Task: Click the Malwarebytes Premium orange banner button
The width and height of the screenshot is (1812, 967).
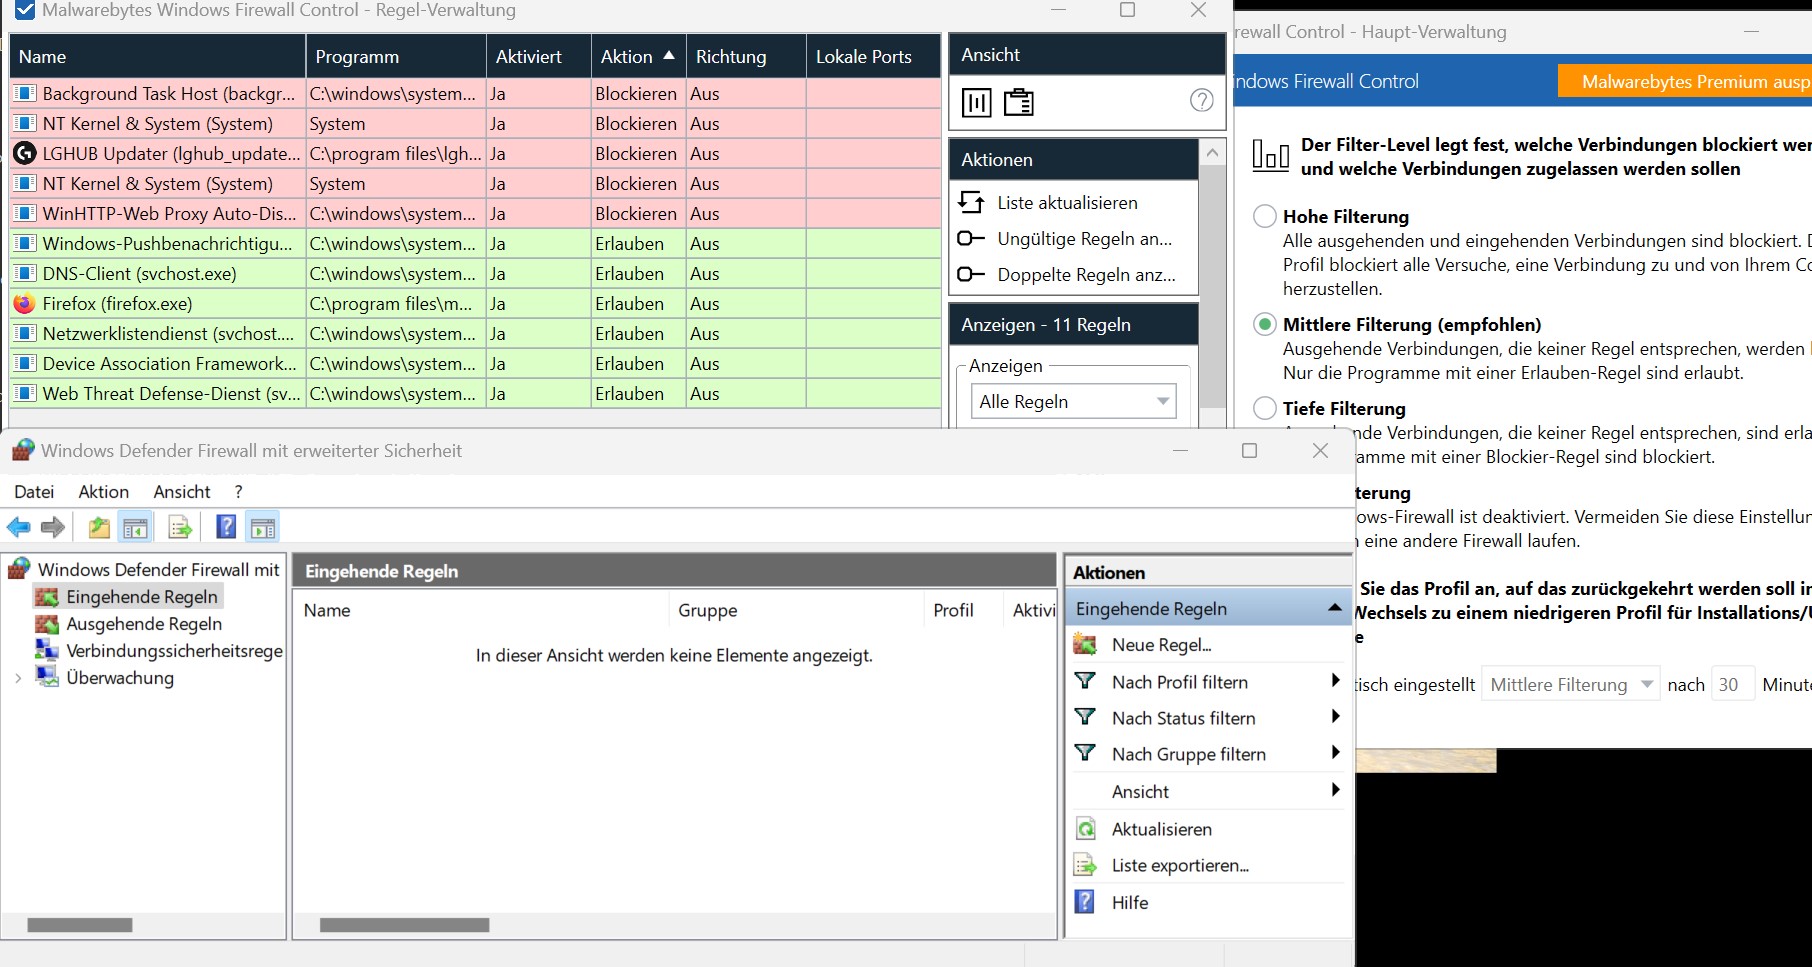Action: 1685,81
